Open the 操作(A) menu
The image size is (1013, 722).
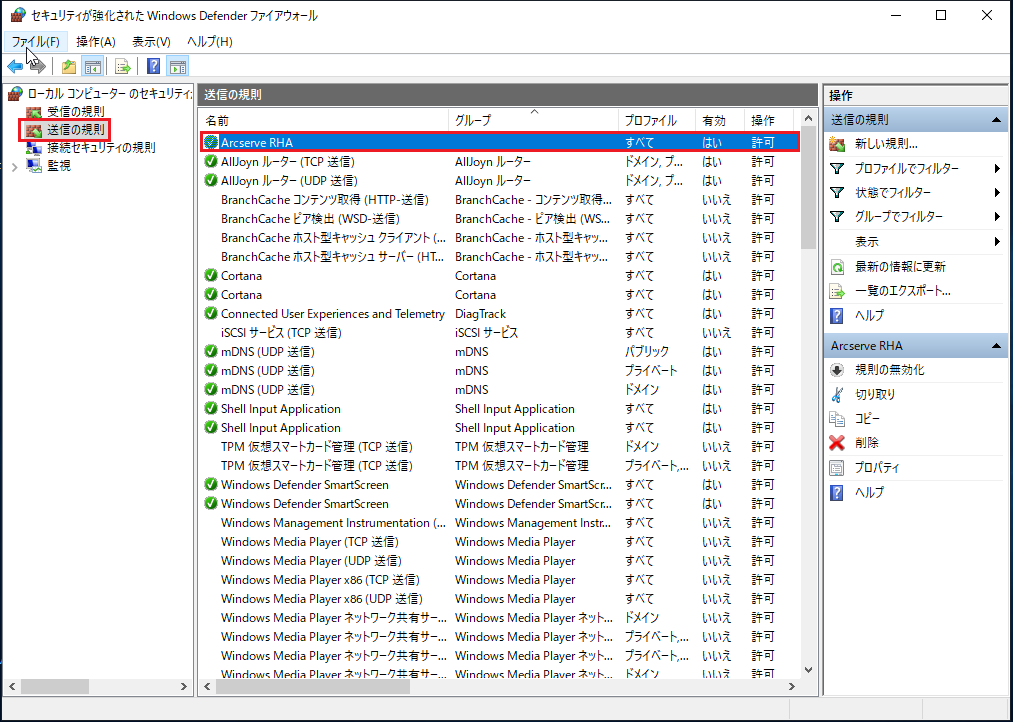click(96, 42)
